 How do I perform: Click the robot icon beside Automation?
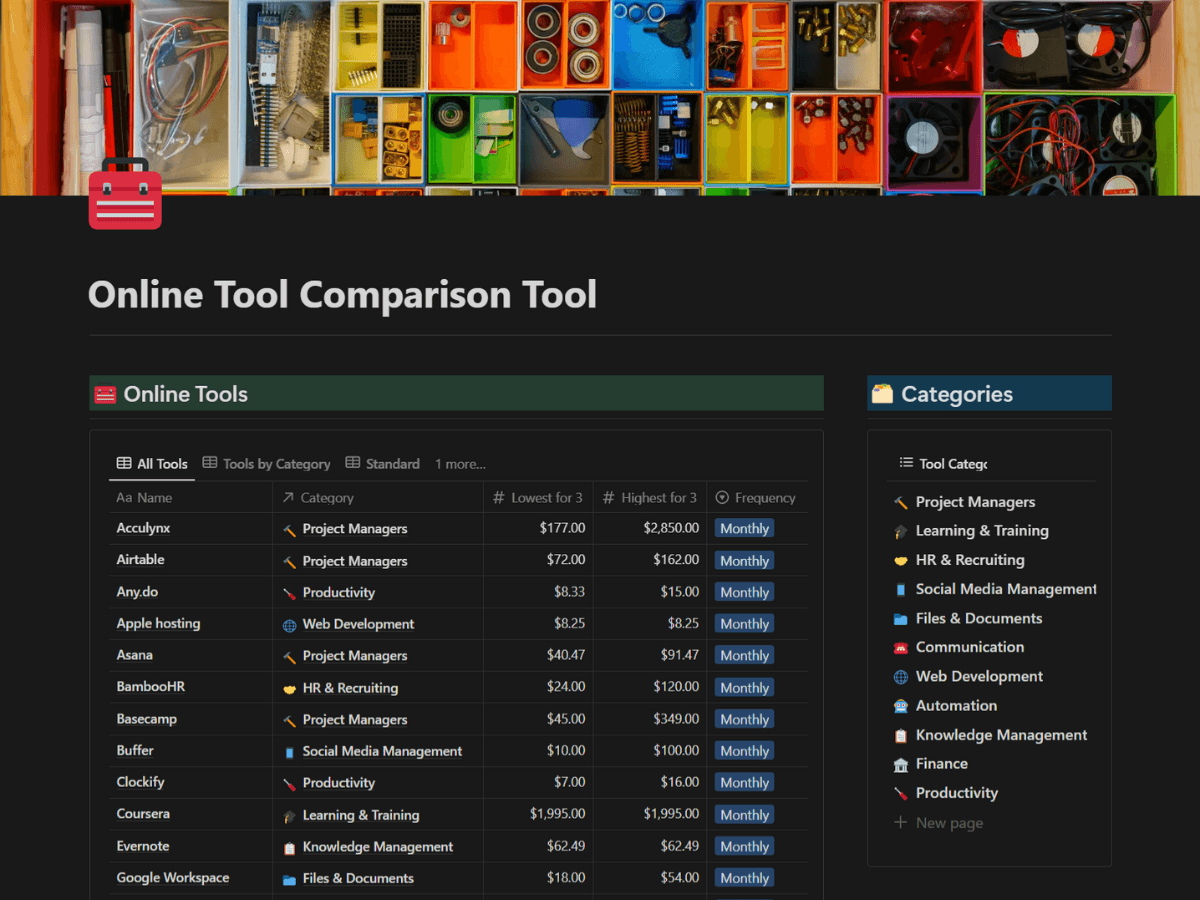click(x=900, y=706)
